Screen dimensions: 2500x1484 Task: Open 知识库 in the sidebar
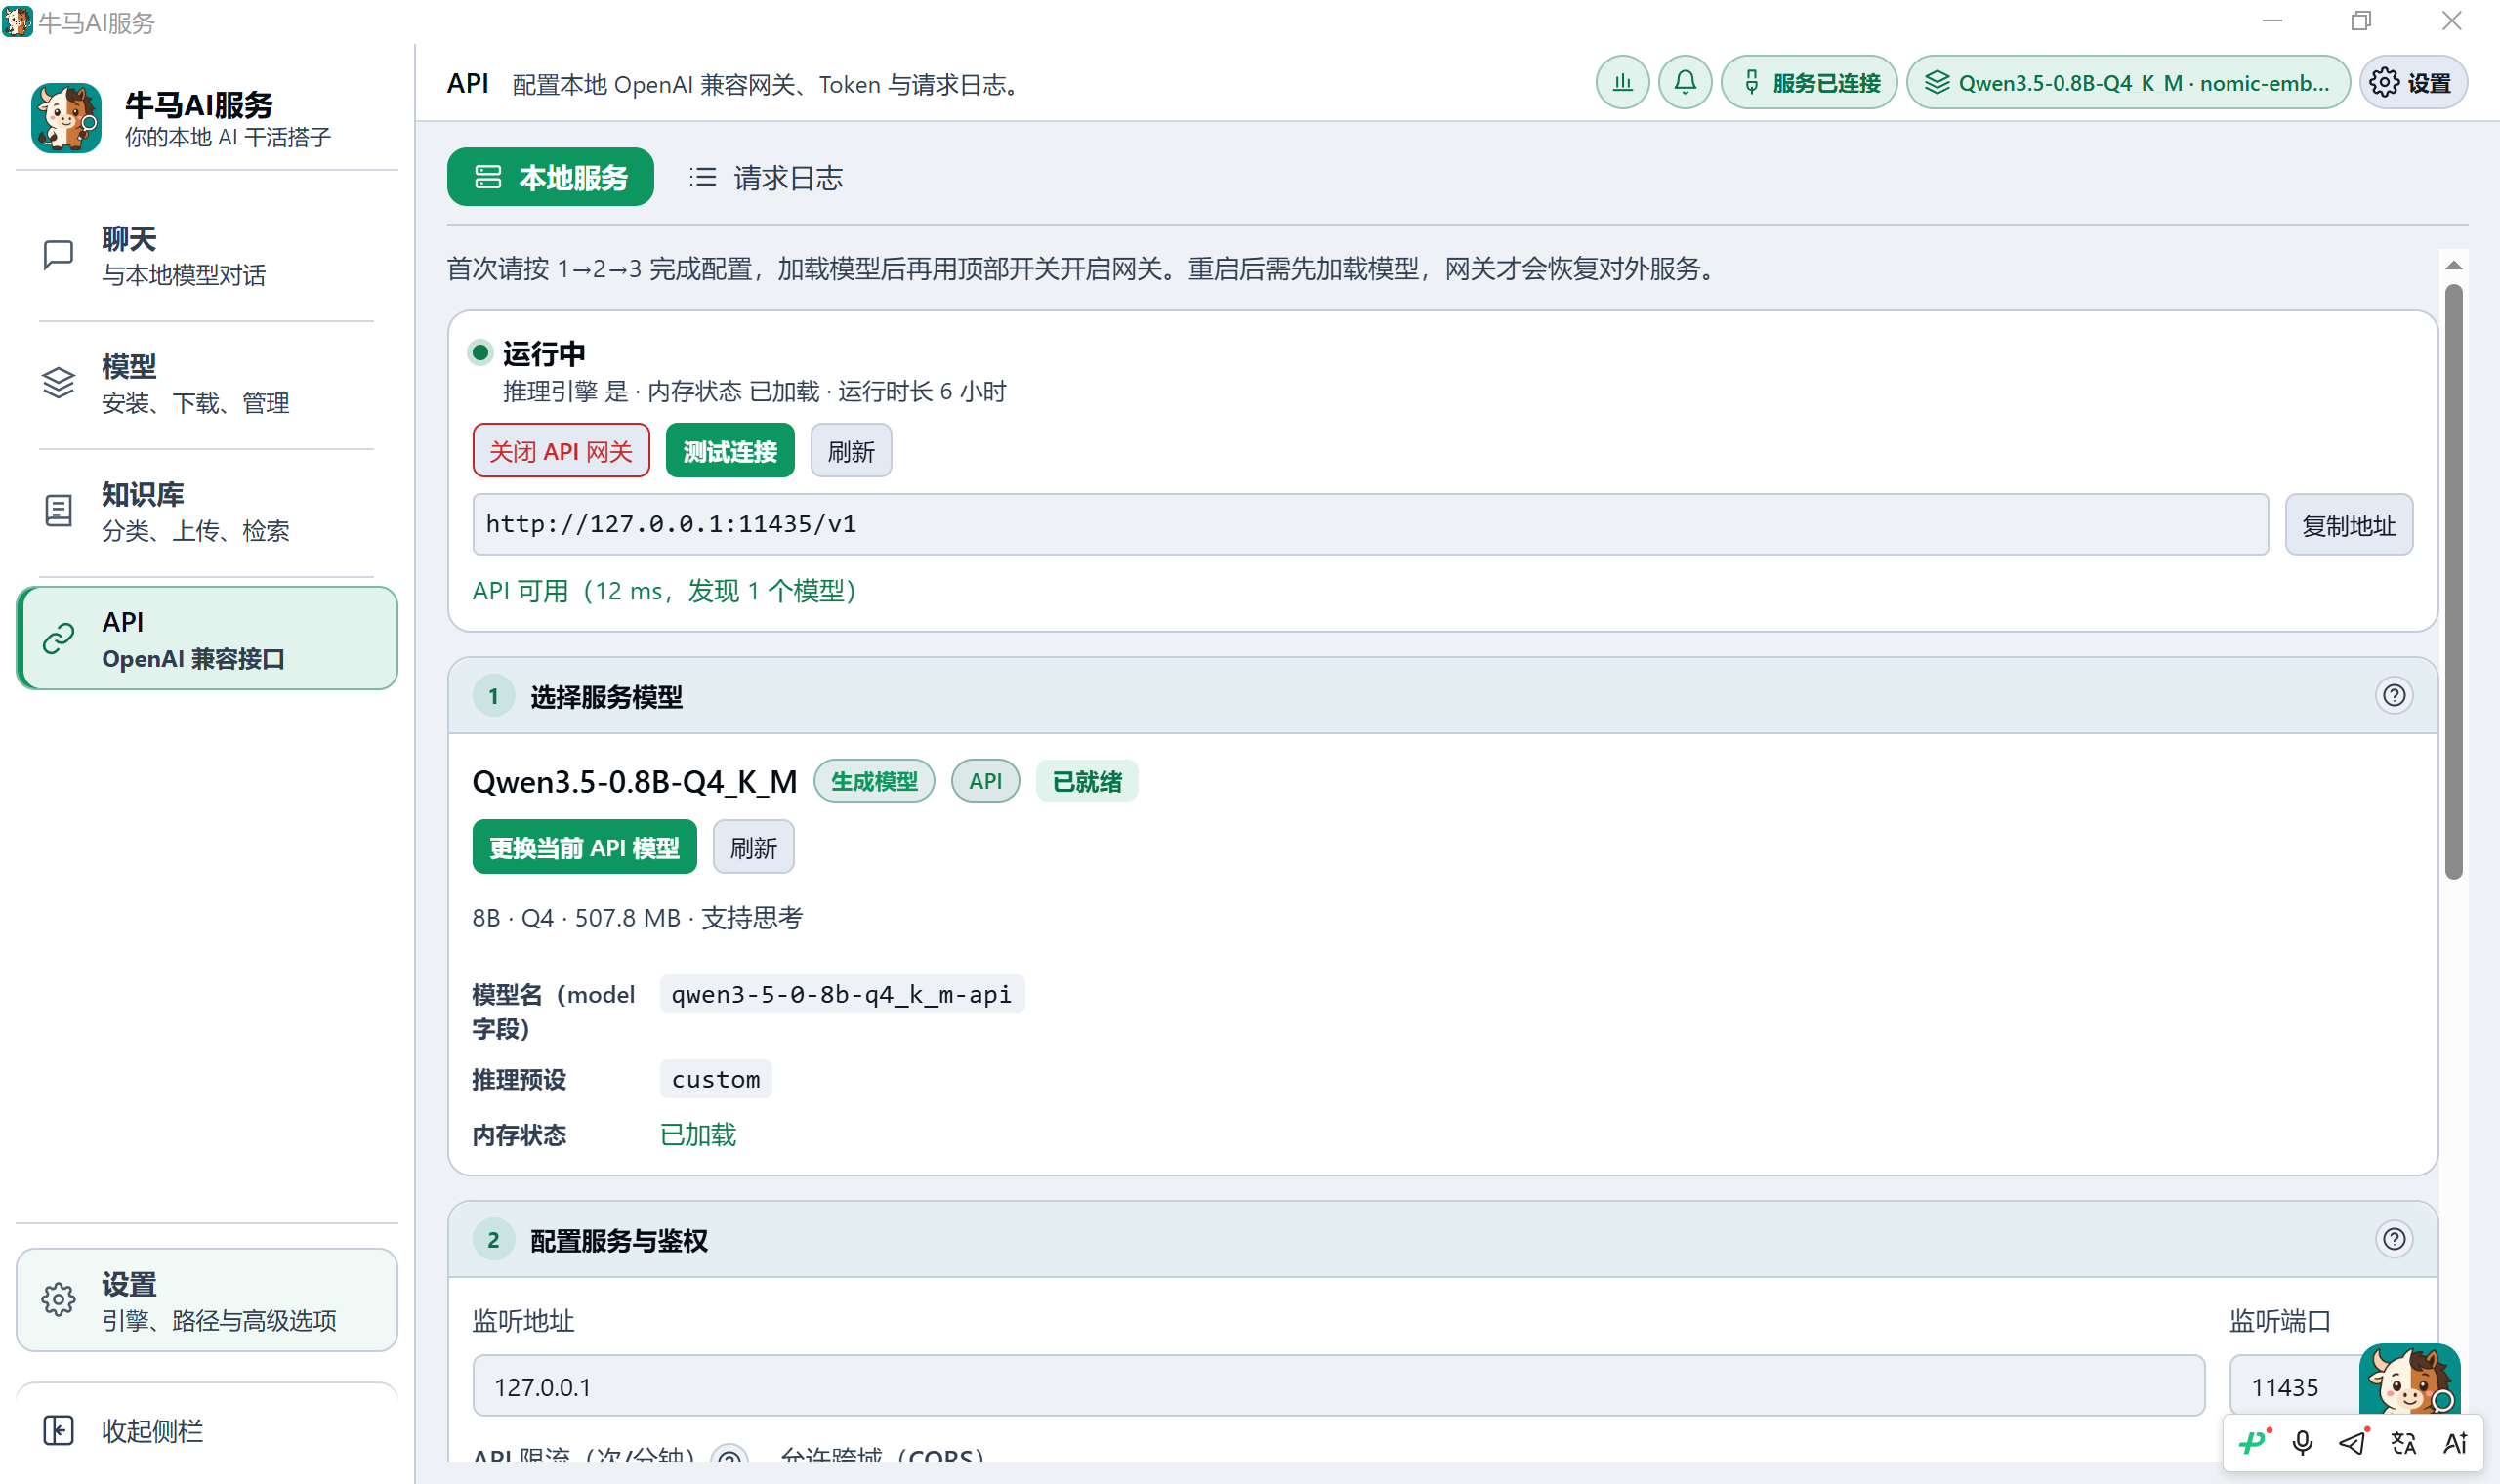[207, 511]
